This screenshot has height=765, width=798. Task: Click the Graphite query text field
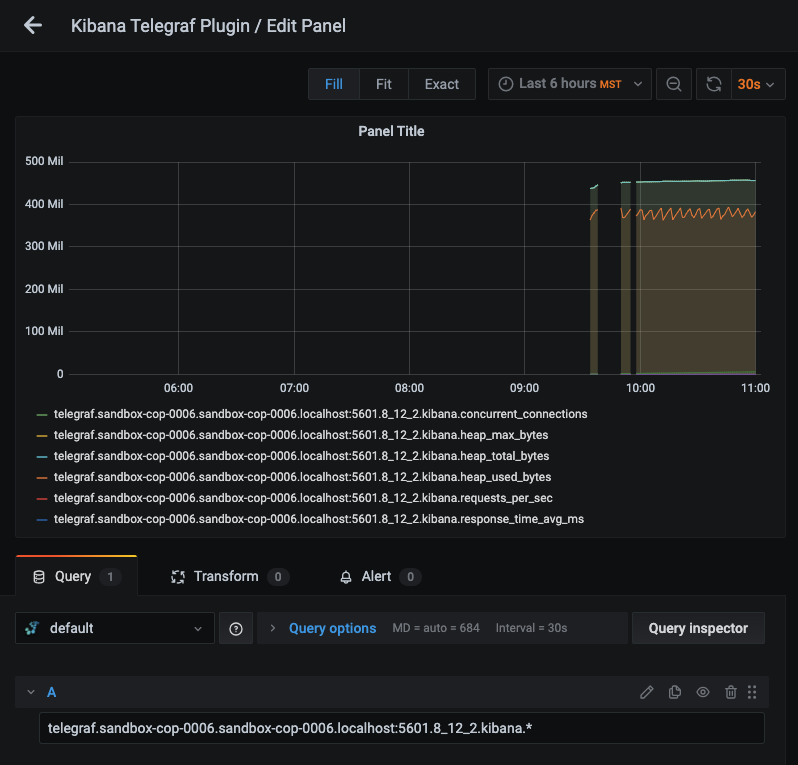(x=402, y=728)
